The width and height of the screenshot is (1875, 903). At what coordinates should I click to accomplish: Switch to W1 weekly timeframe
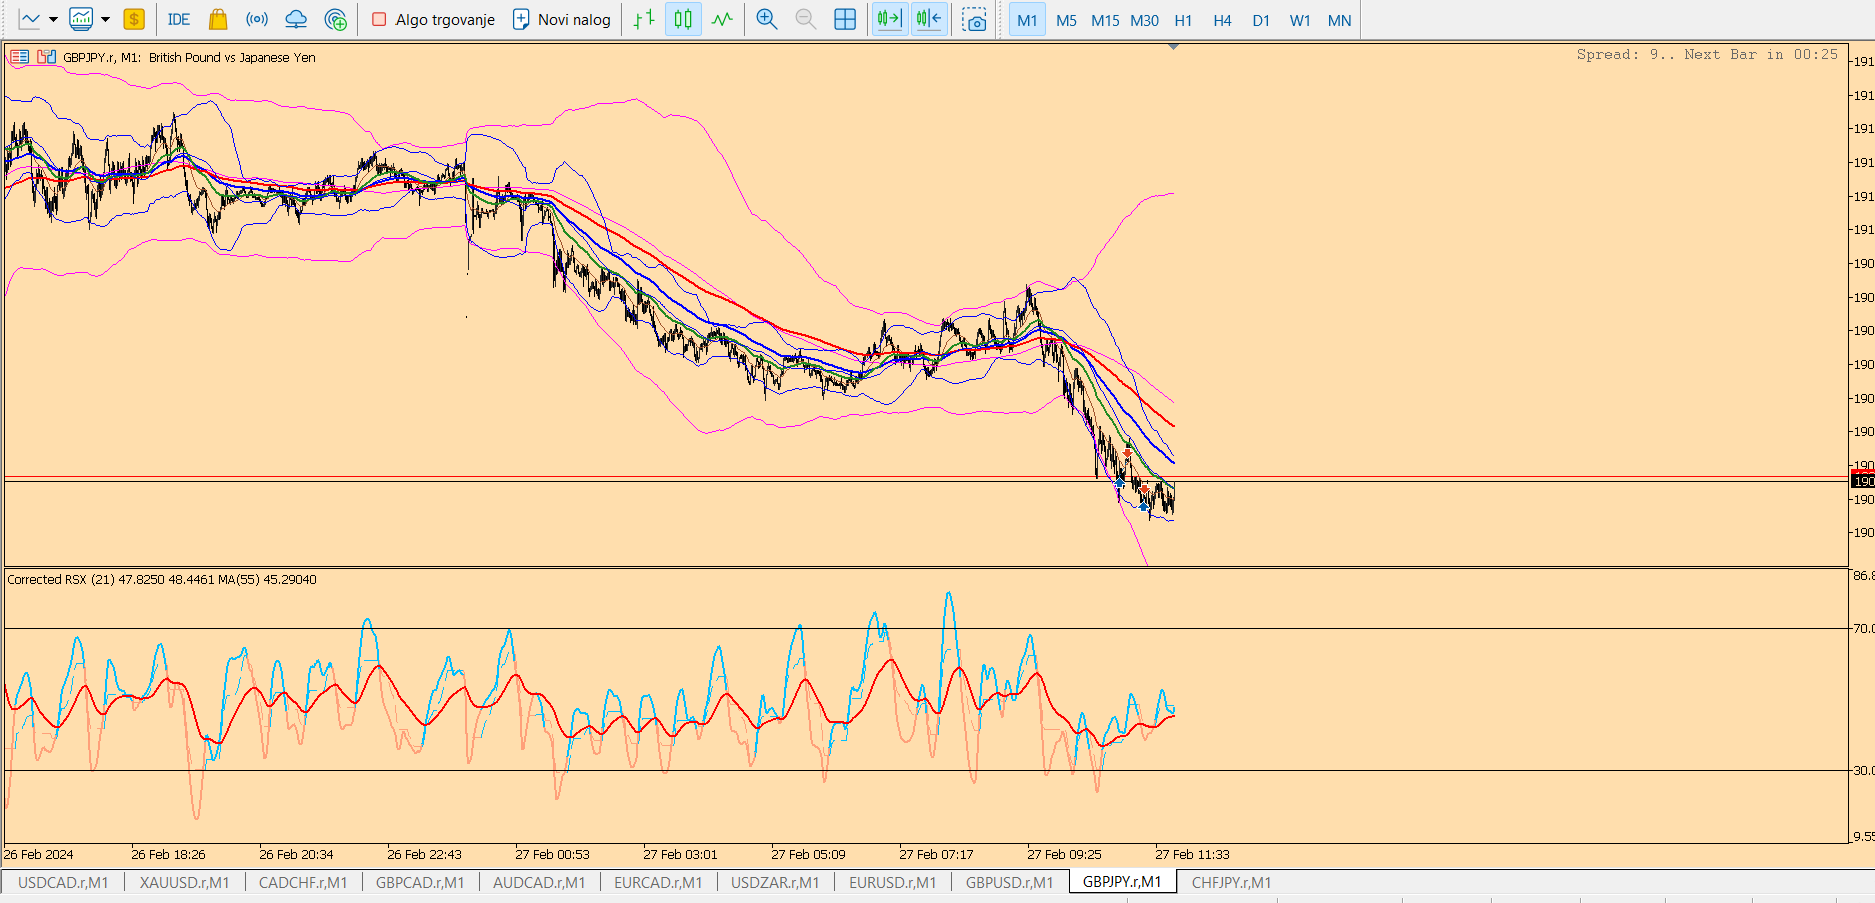tap(1300, 20)
